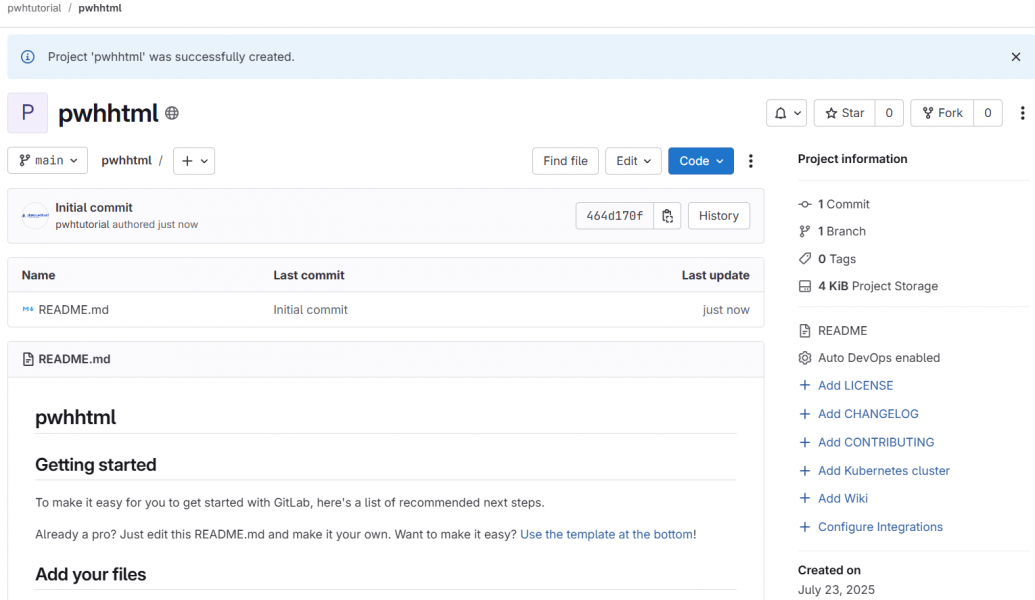Open Use the template at the bottom link

[x=607, y=534]
